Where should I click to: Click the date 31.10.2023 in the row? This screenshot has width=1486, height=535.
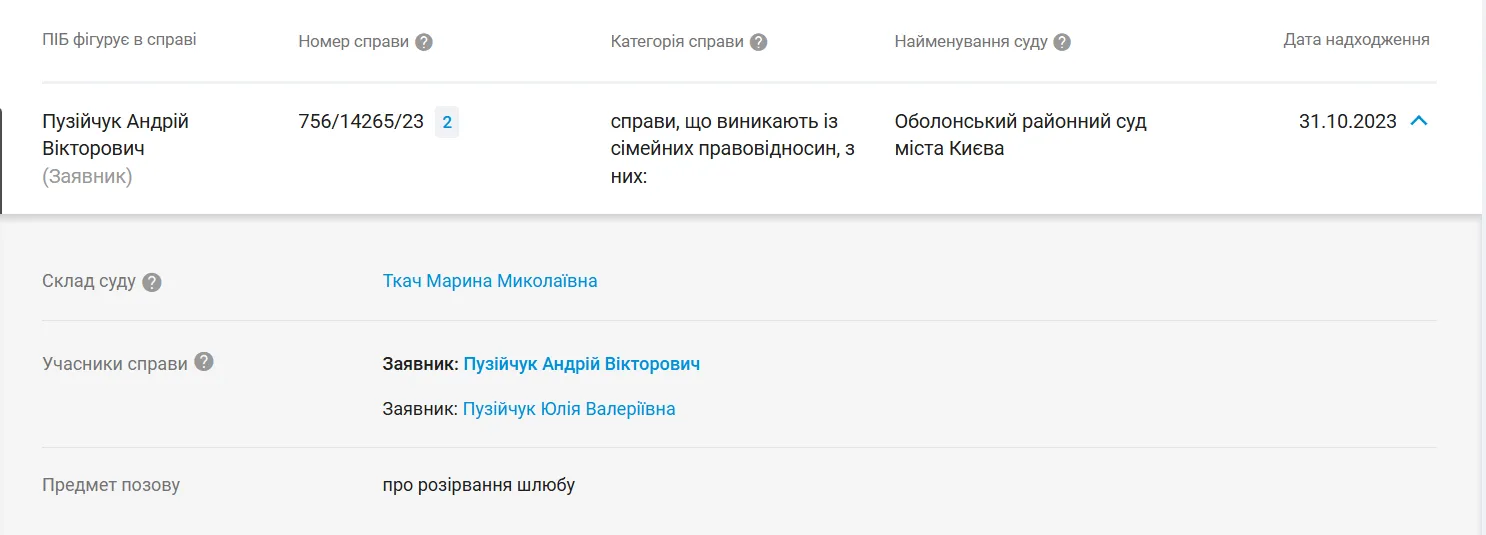pyautogui.click(x=1347, y=122)
